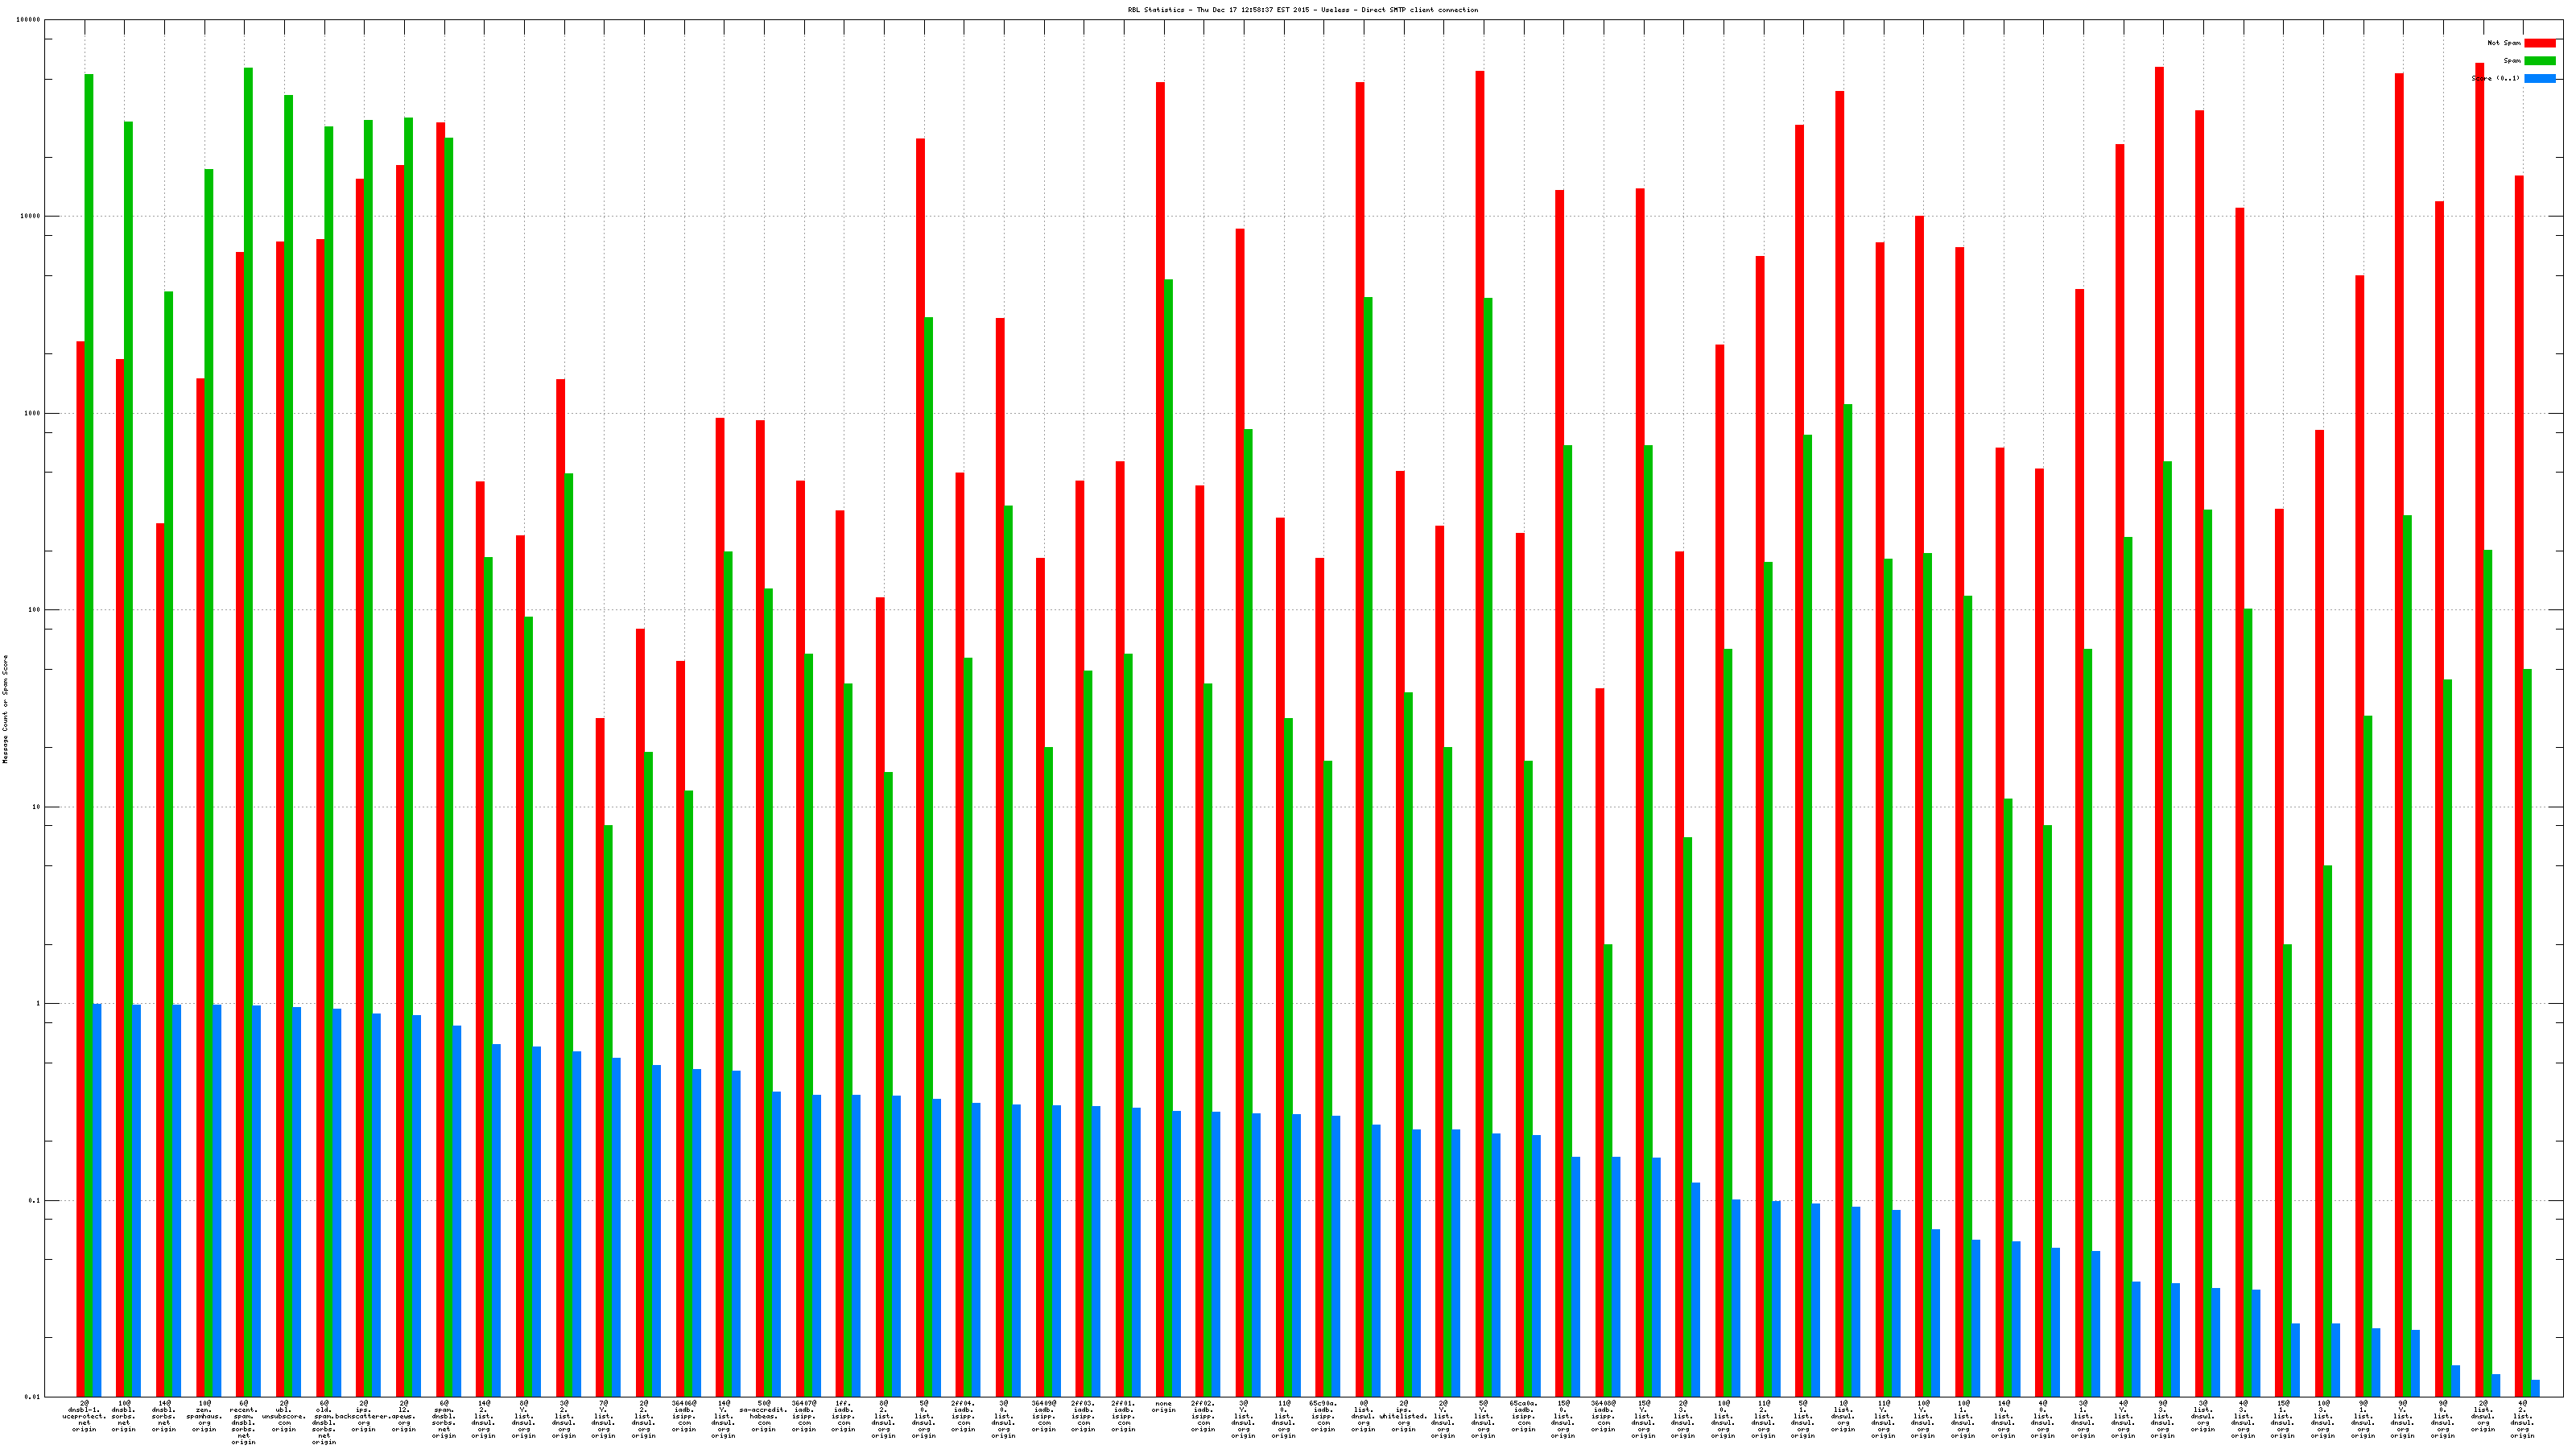Click the 0.01 y-axis tick label

click(32, 1397)
